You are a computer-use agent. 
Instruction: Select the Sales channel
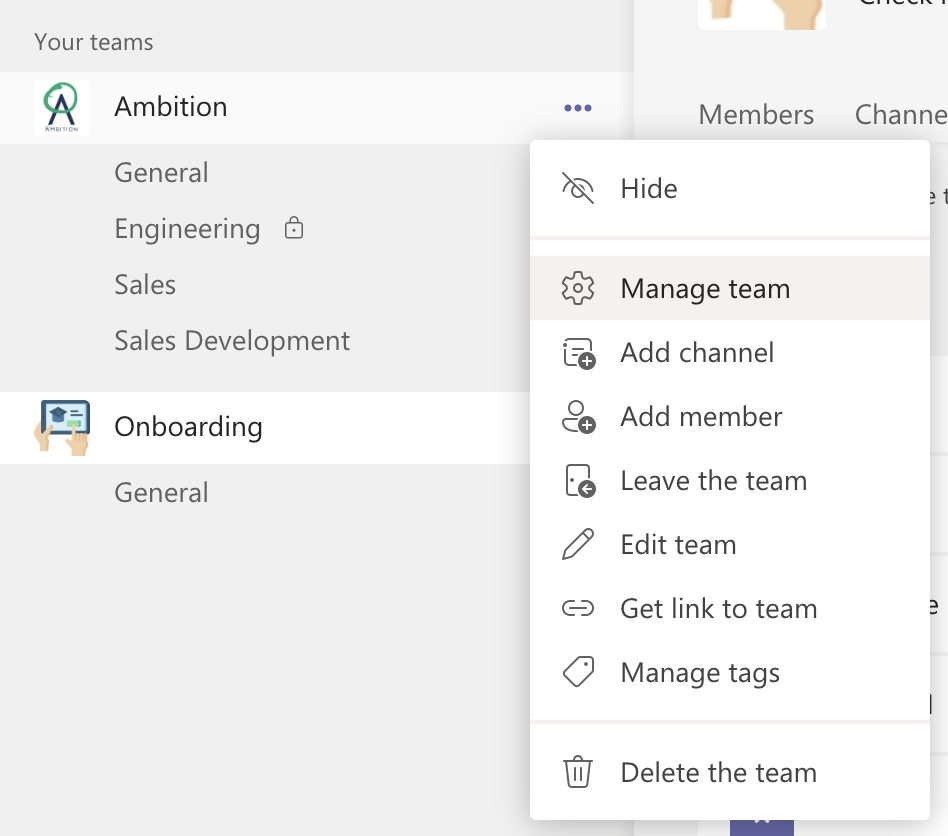click(x=145, y=285)
